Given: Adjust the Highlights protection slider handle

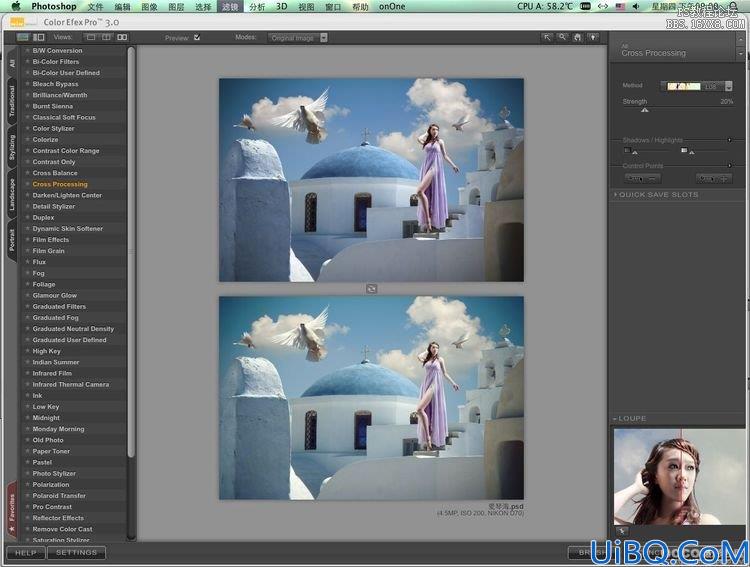Looking at the screenshot, I should (692, 153).
